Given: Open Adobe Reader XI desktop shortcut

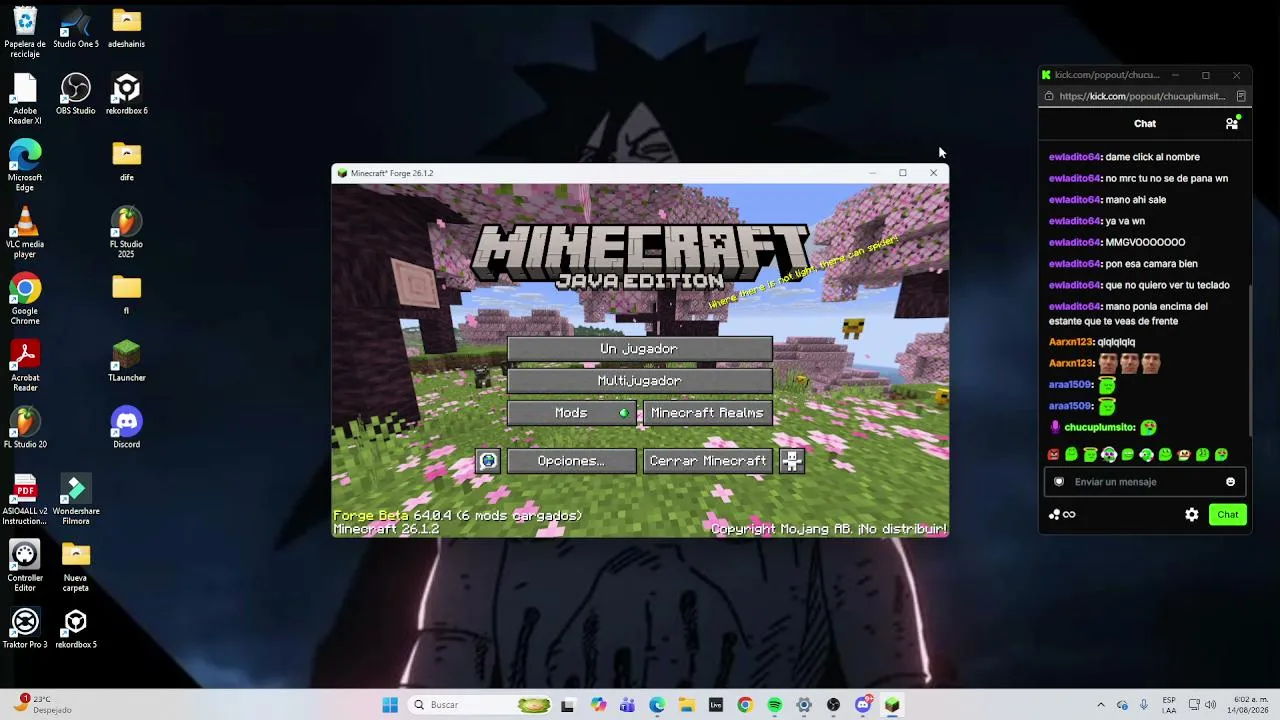Looking at the screenshot, I should click(x=25, y=100).
